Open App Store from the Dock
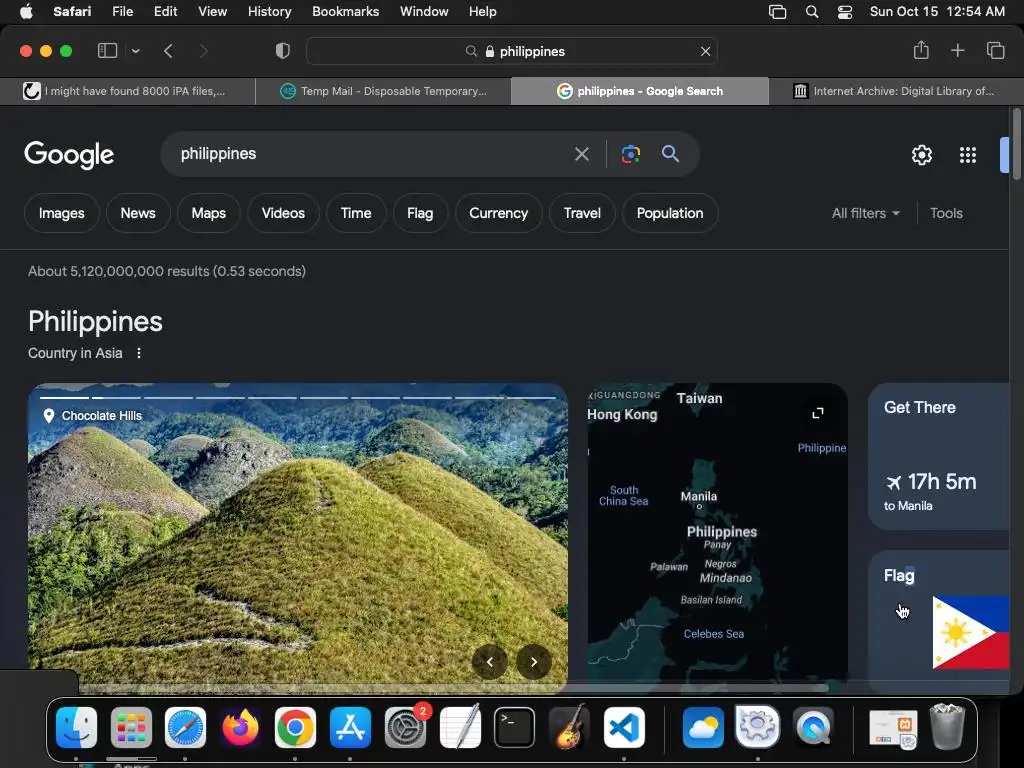 pos(350,727)
